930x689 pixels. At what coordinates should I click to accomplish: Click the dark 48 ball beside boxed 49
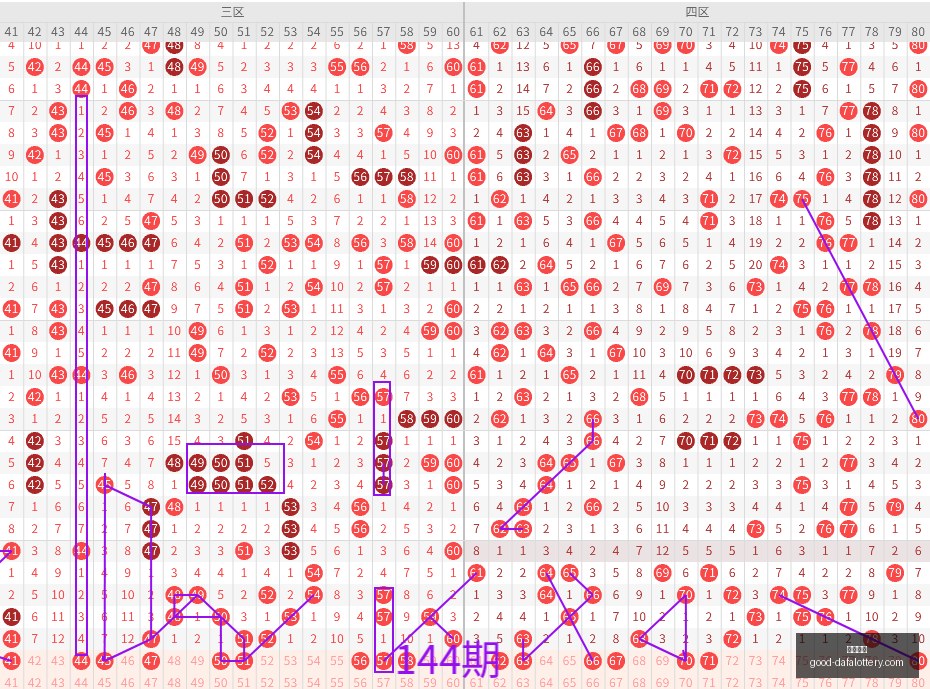click(174, 462)
